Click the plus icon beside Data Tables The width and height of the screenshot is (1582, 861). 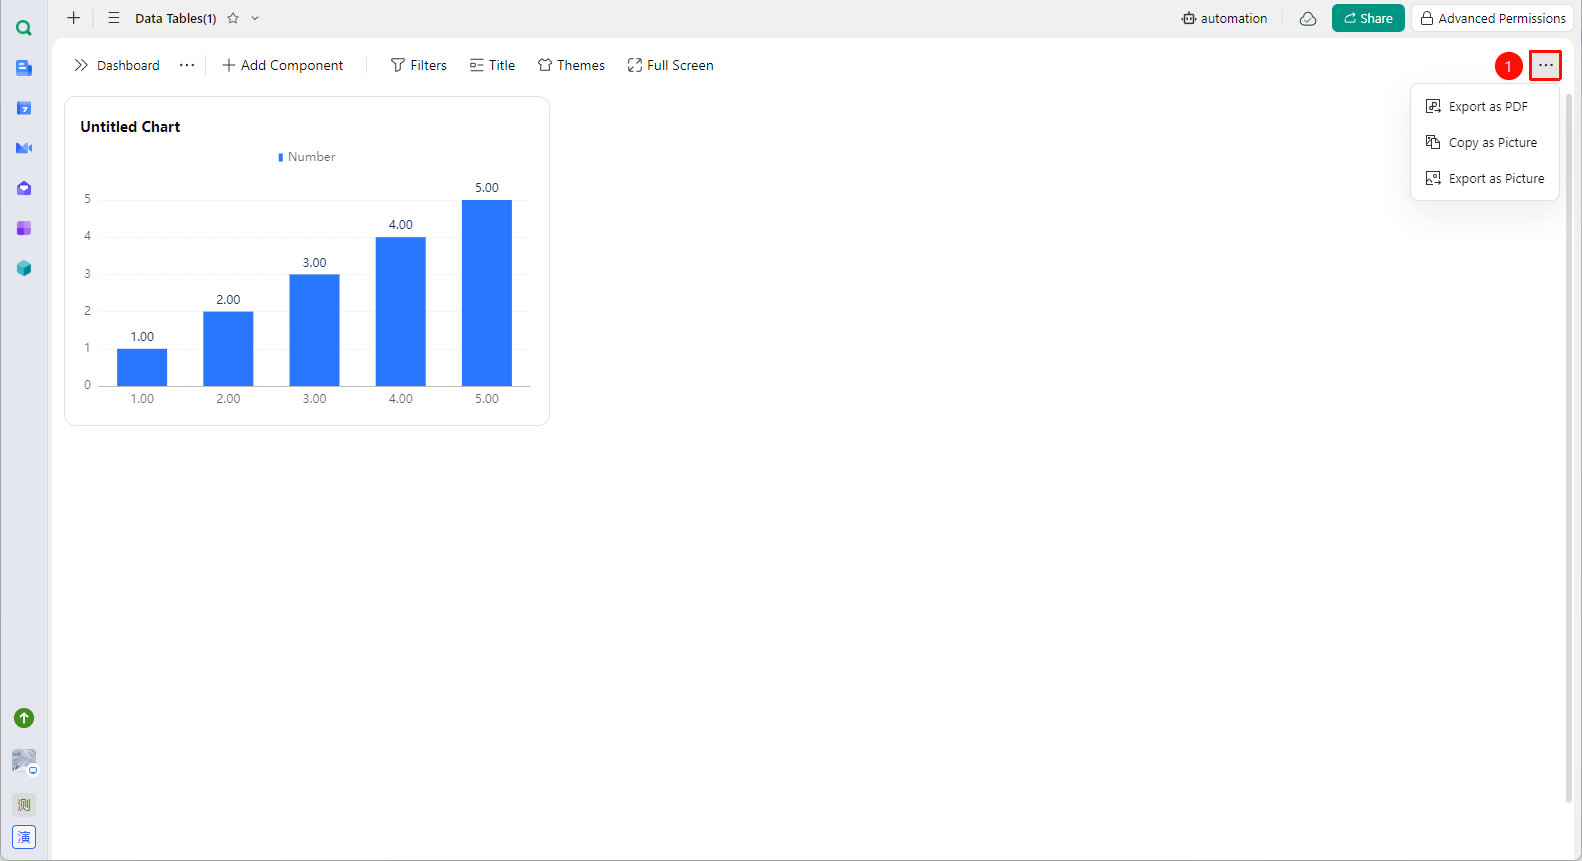click(x=73, y=18)
